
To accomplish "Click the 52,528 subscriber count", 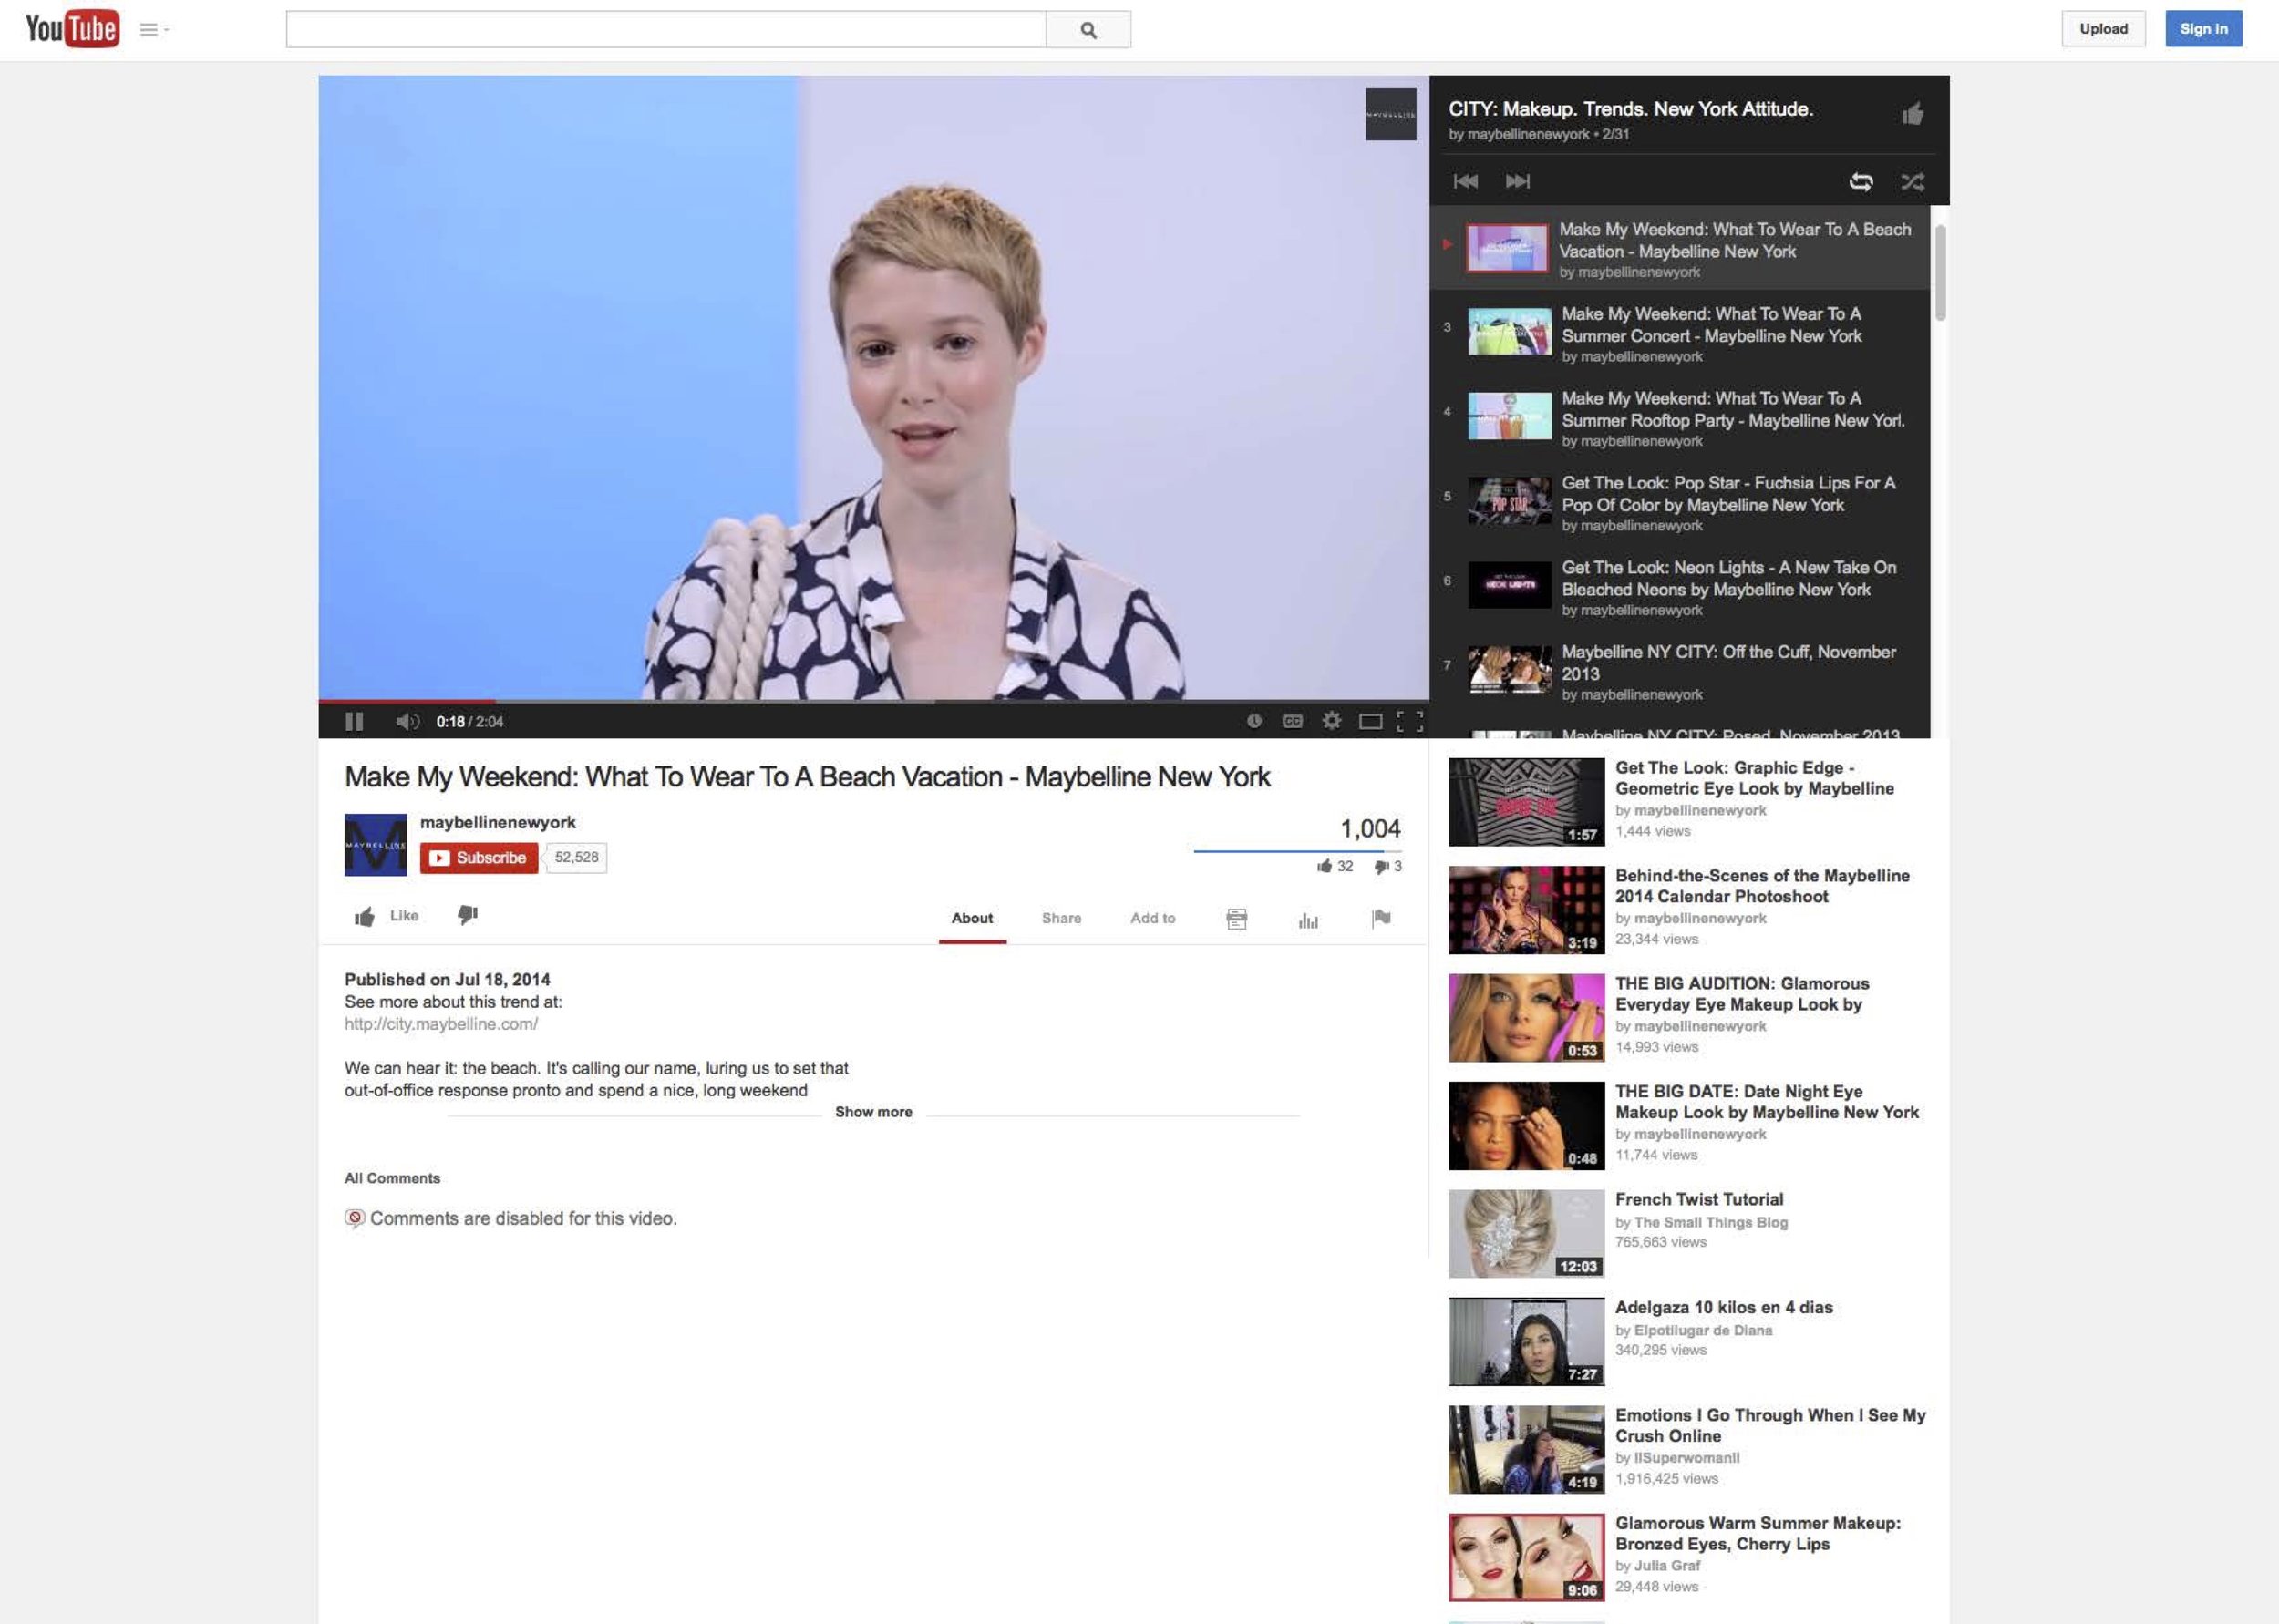I will tap(576, 858).
